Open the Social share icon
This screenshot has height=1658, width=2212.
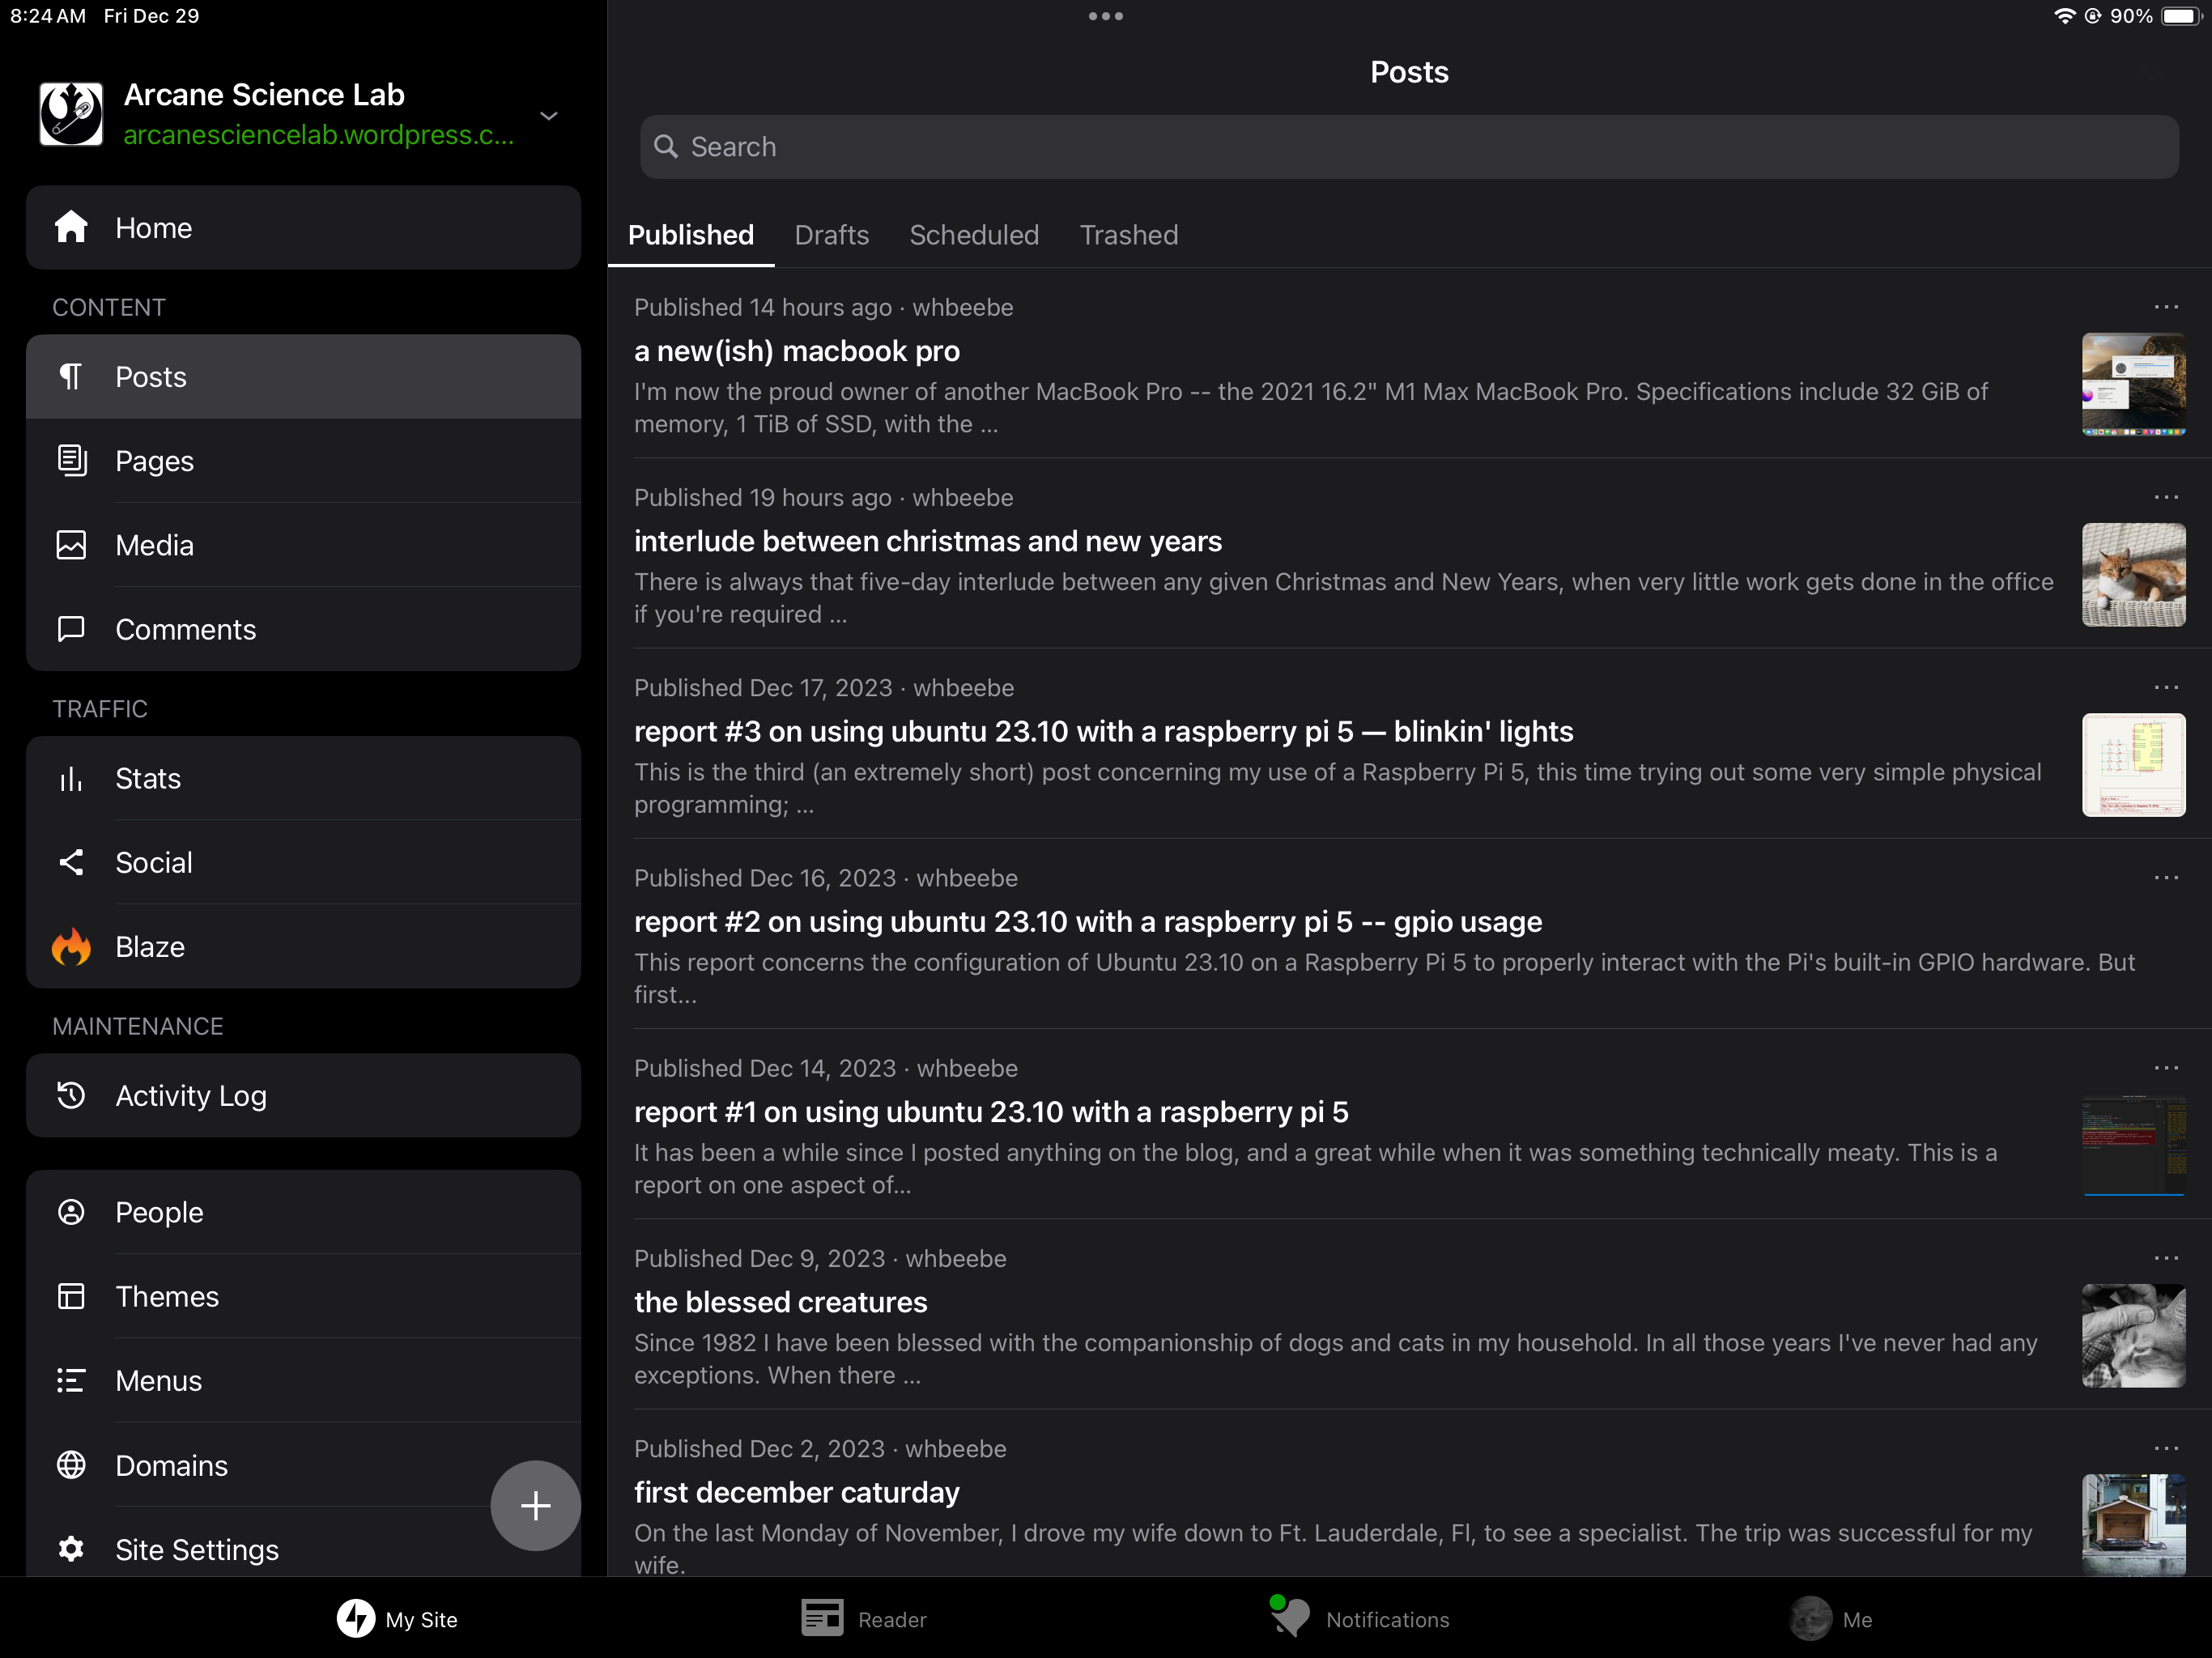[x=71, y=862]
